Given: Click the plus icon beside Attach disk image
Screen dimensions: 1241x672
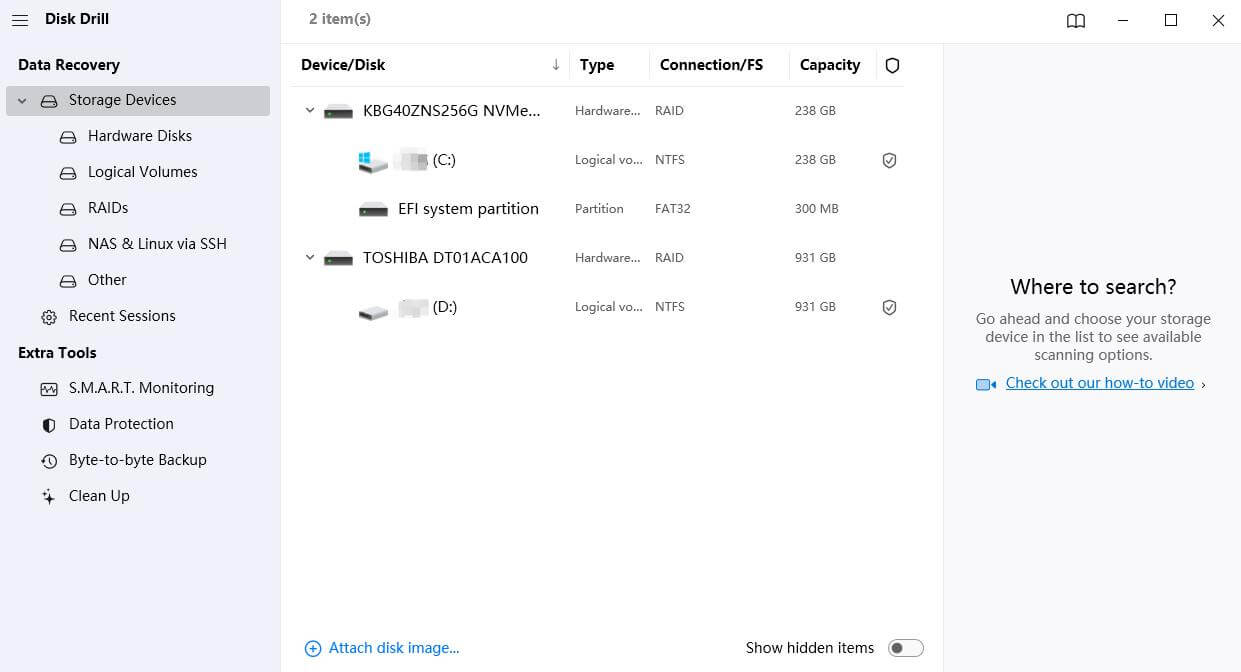Looking at the screenshot, I should [x=313, y=649].
